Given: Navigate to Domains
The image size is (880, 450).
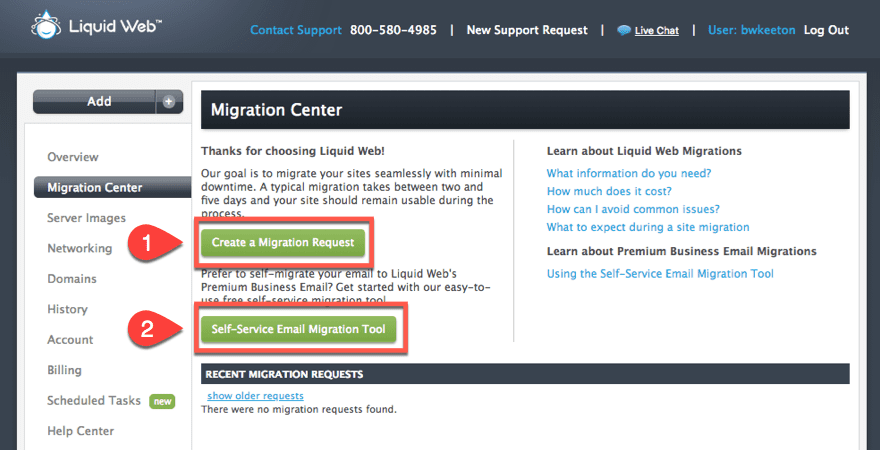Looking at the screenshot, I should 72,279.
